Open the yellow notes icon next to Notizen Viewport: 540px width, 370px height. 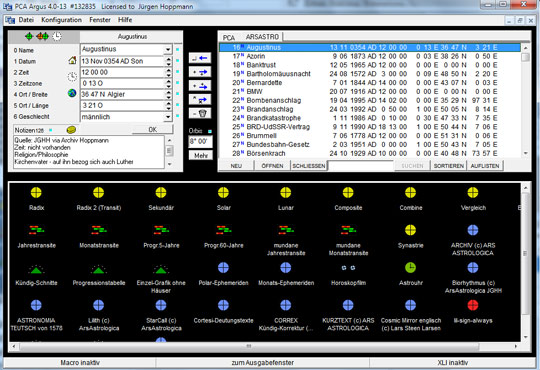pos(71,130)
